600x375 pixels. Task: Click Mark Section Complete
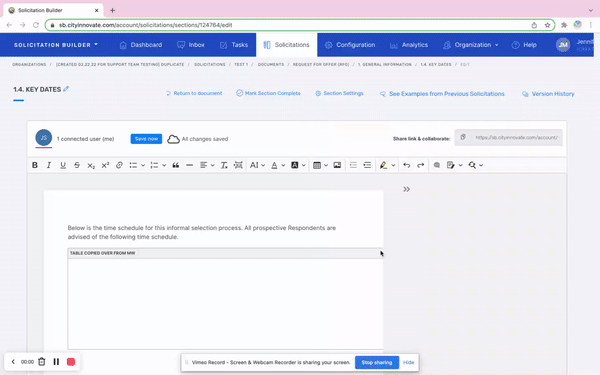(268, 93)
